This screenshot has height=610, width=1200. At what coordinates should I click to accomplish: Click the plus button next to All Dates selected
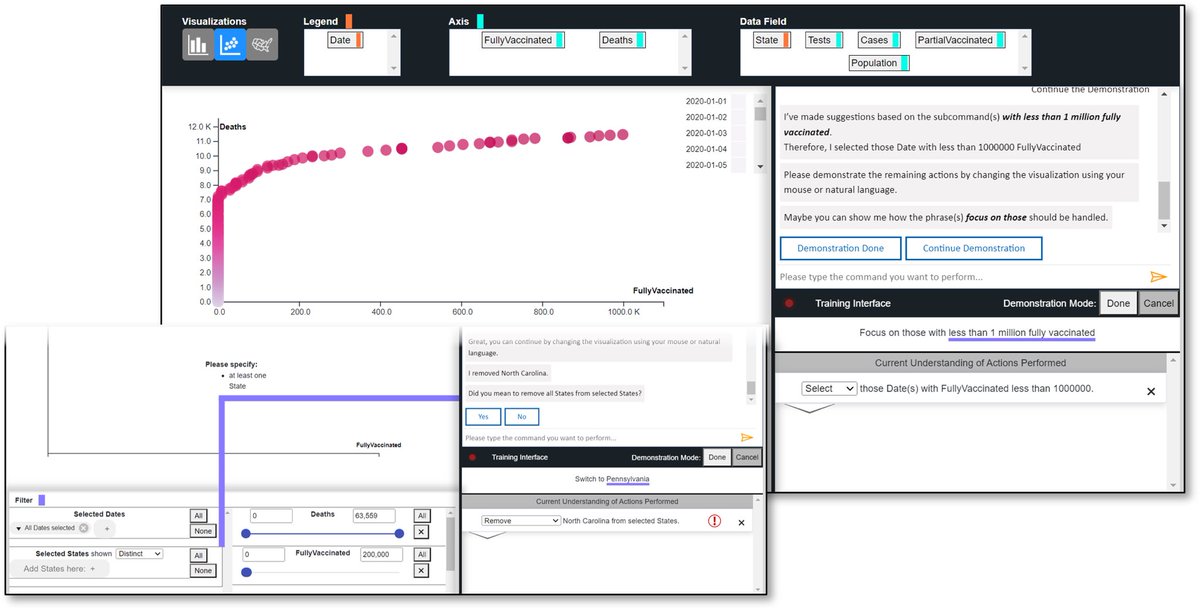point(103,528)
